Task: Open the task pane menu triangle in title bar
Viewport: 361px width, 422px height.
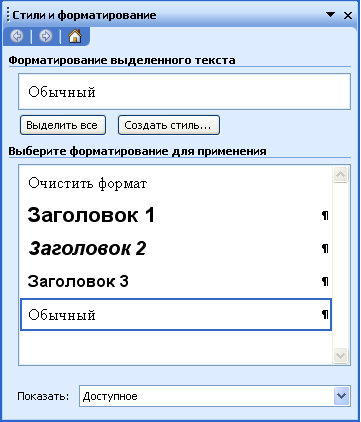Action: (330, 15)
